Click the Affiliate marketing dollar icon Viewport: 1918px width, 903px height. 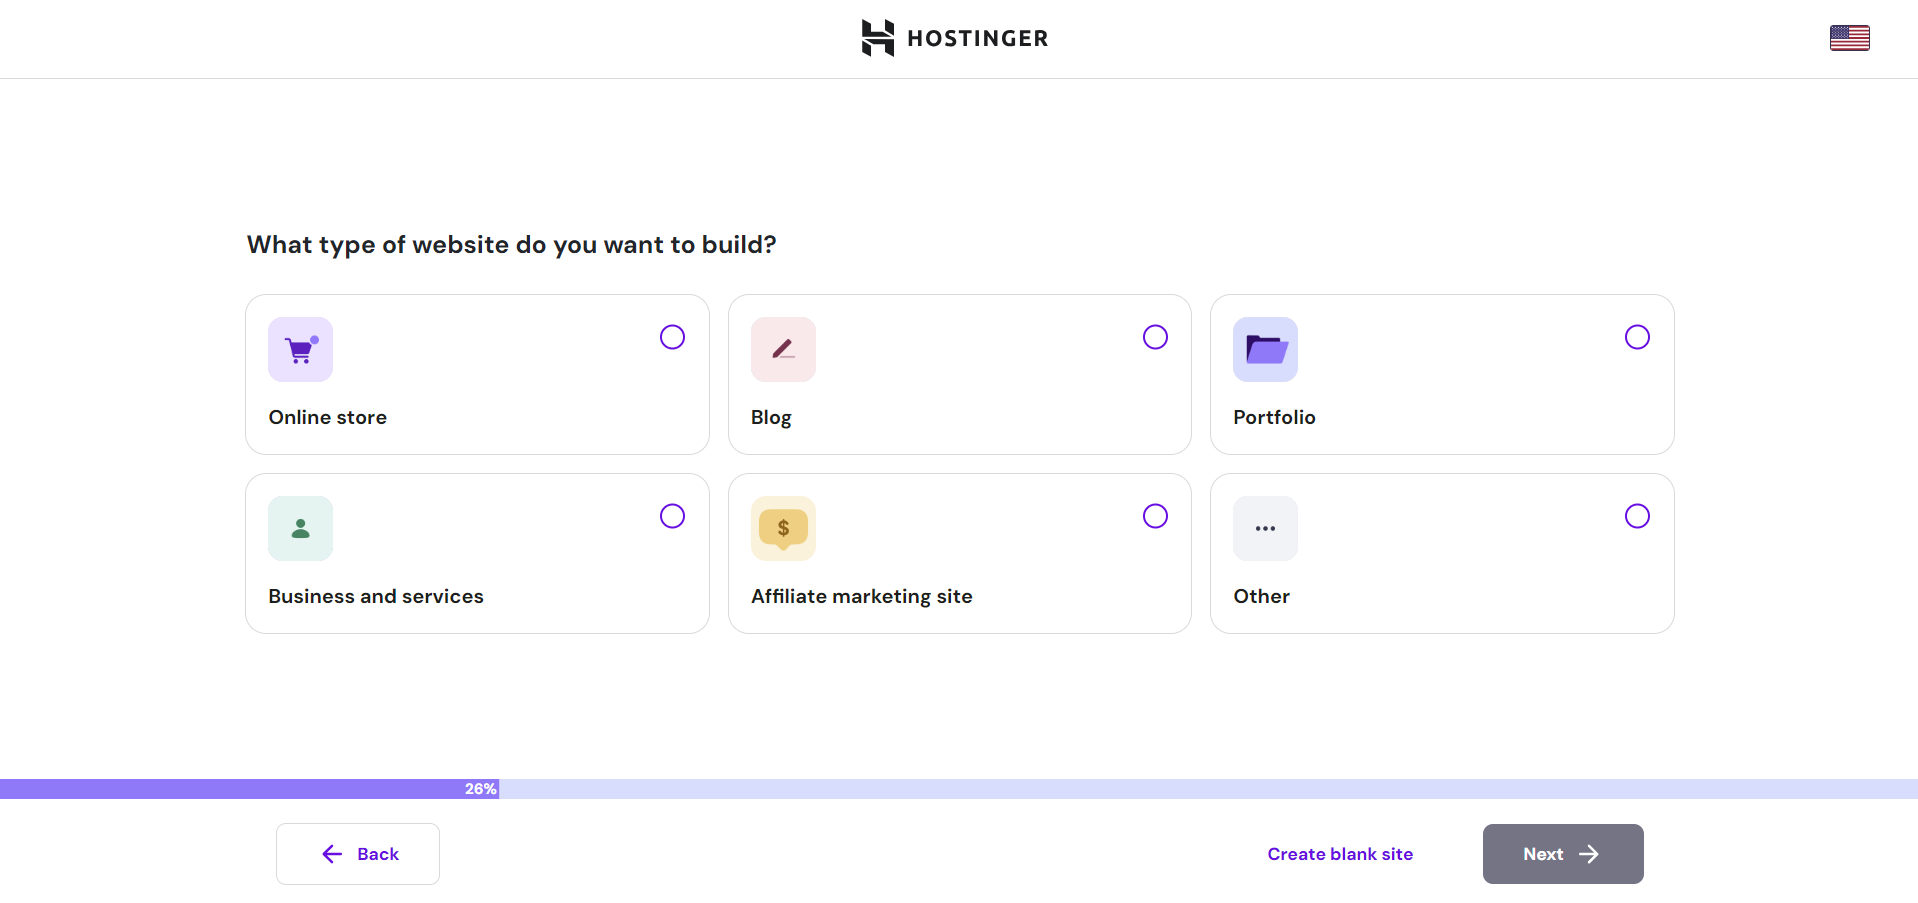click(x=783, y=528)
